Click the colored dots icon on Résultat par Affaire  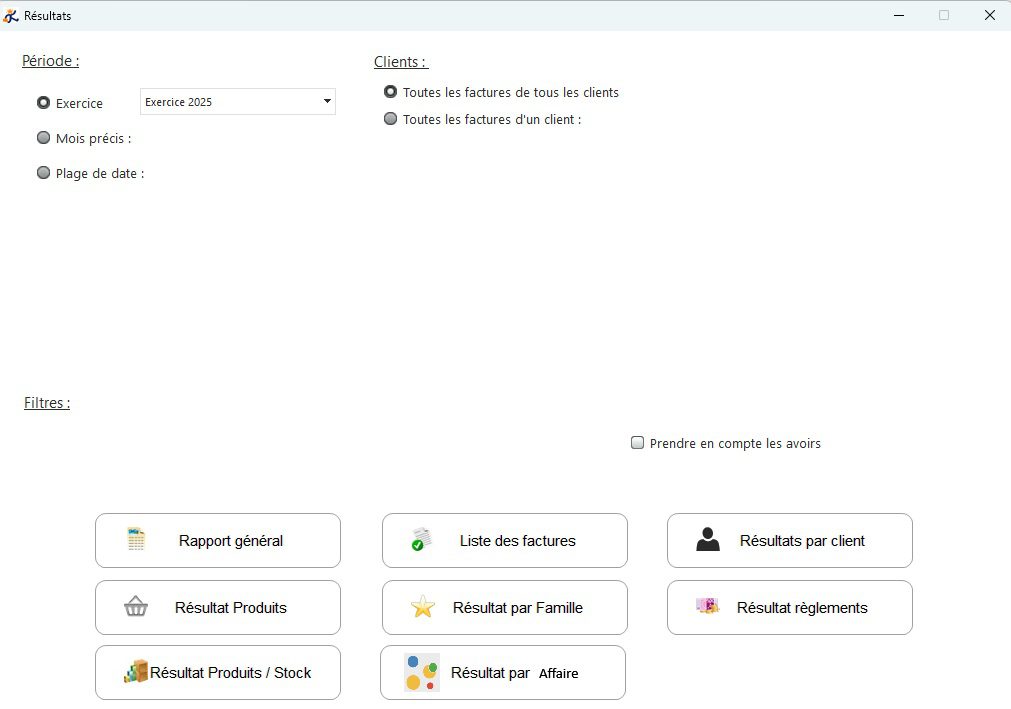tap(421, 673)
